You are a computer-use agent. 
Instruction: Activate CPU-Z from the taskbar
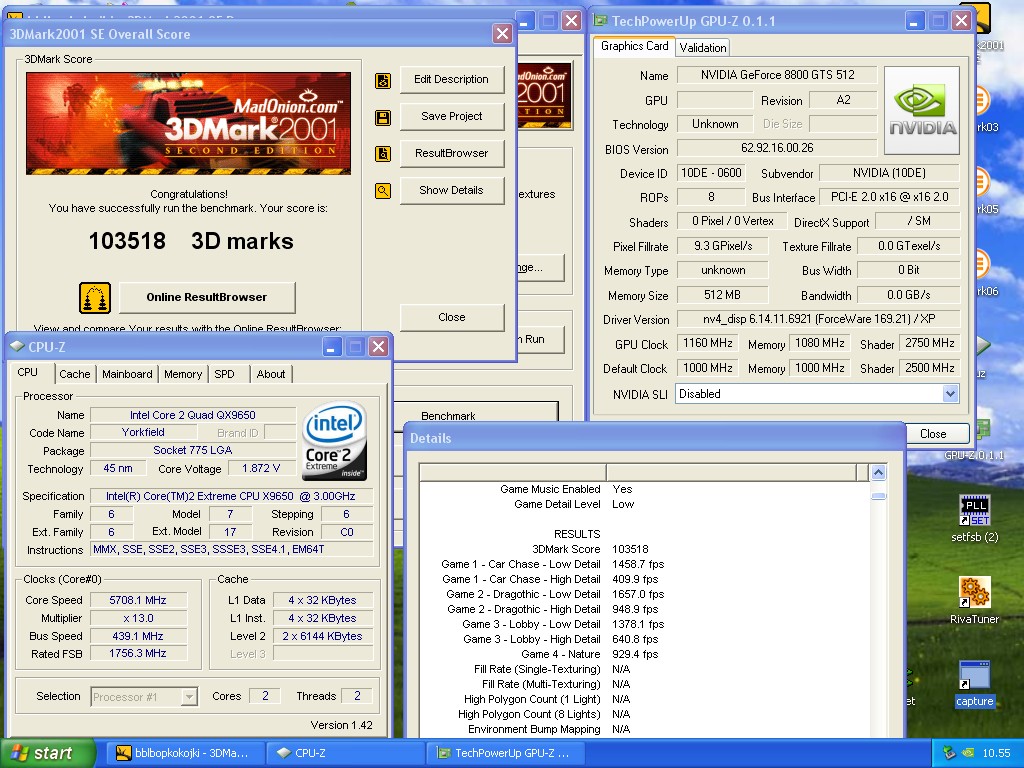tap(346, 753)
